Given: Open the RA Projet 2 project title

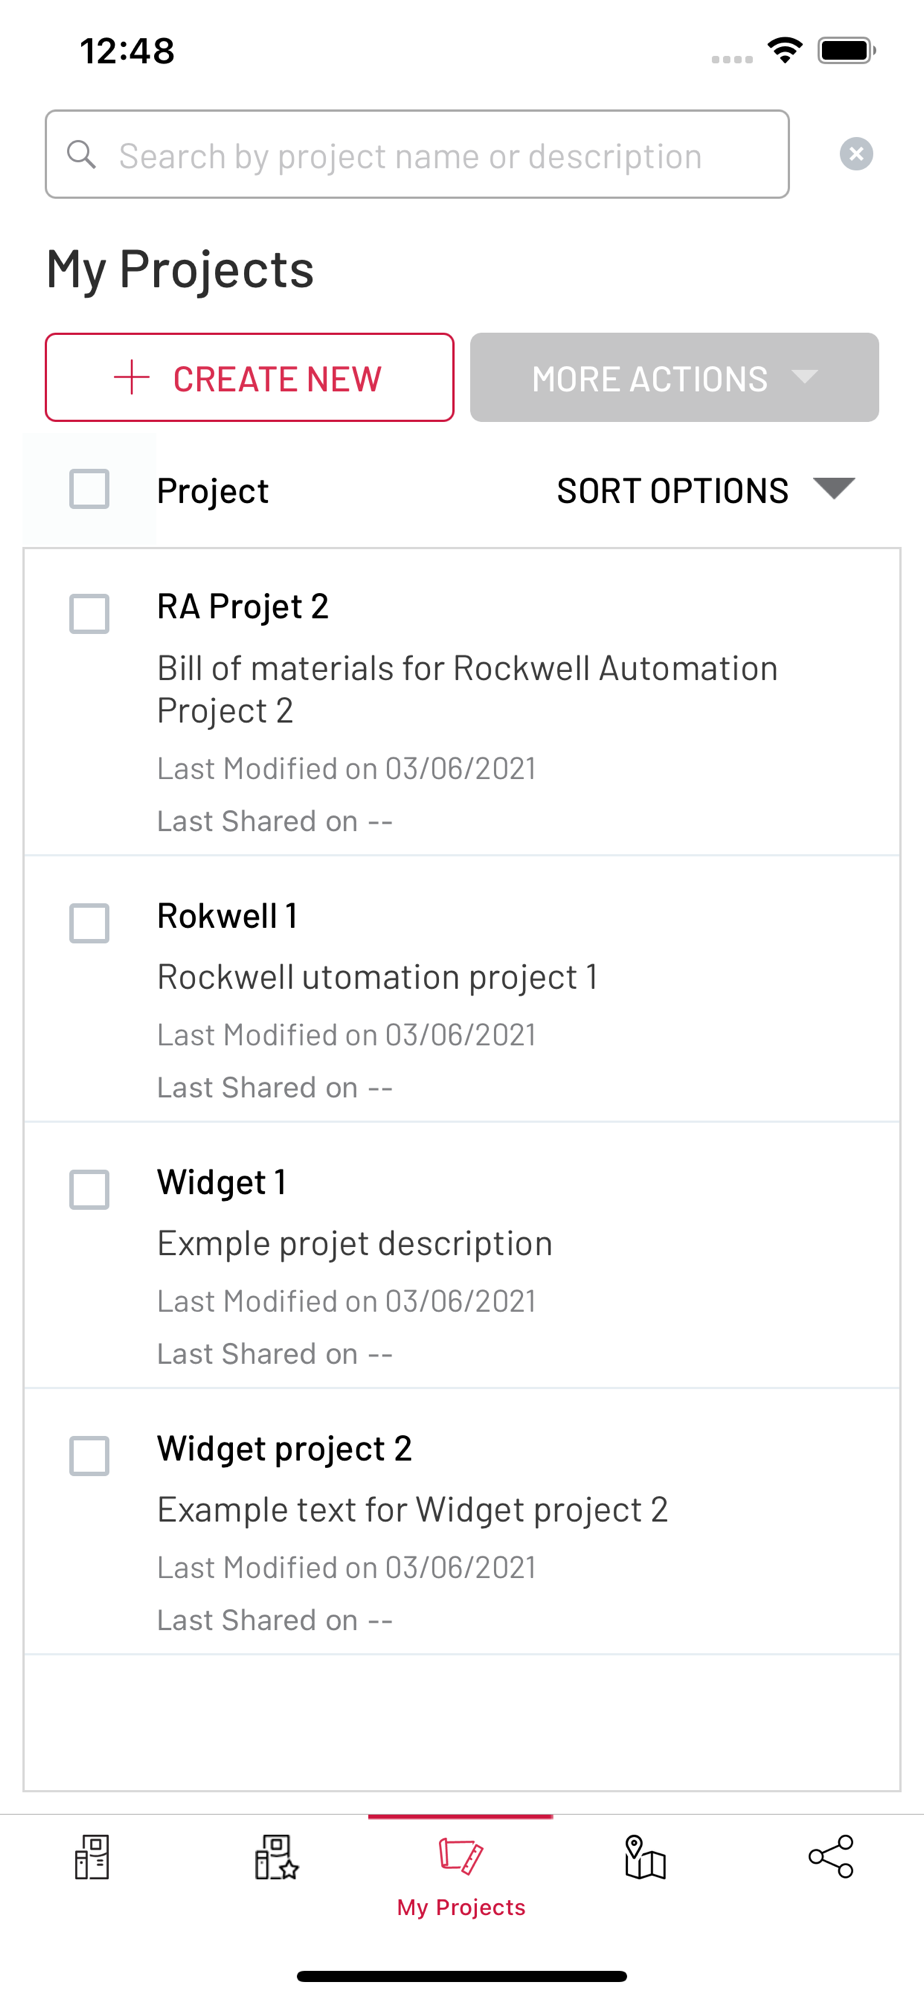Looking at the screenshot, I should tap(243, 607).
